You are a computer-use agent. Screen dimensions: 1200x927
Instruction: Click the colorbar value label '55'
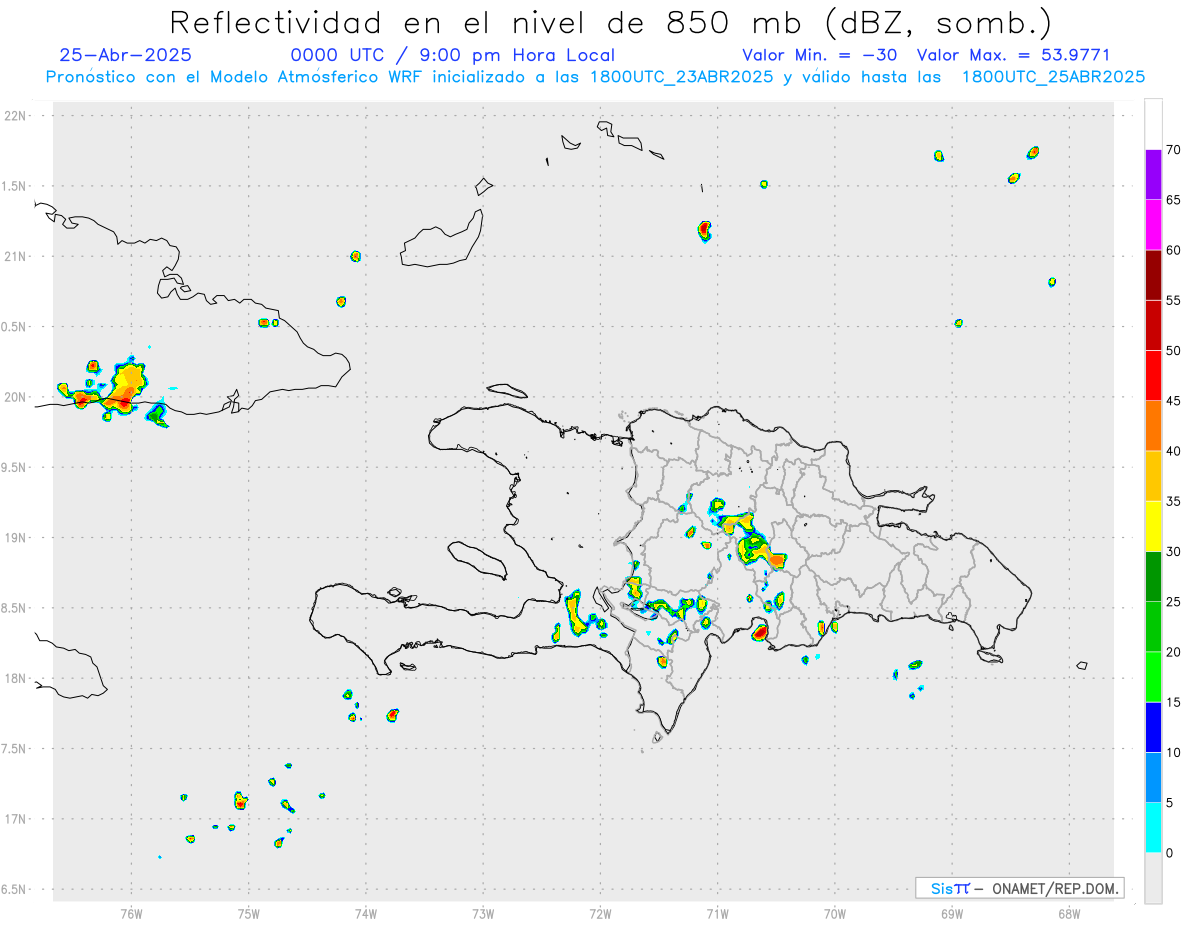coord(1174,300)
